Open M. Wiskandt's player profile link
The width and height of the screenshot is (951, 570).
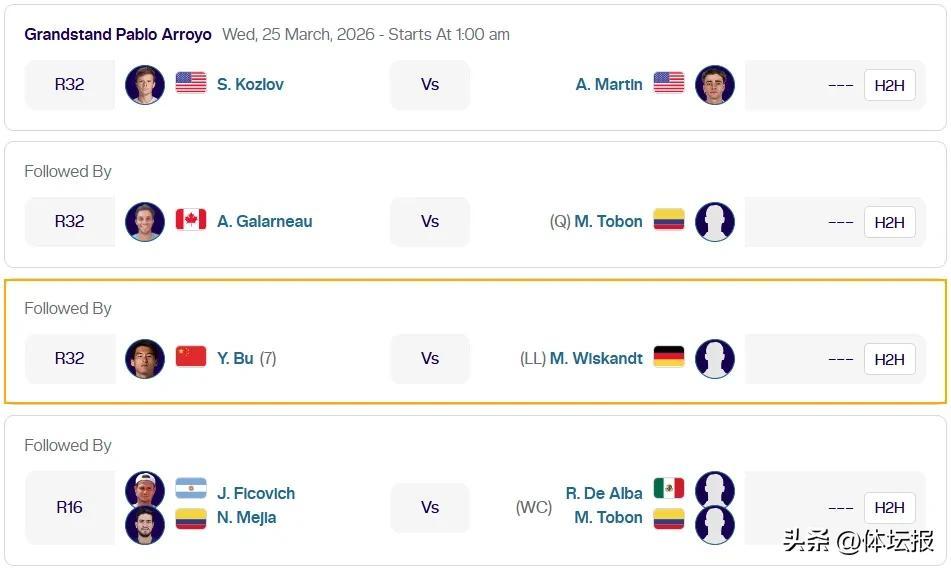pos(596,359)
